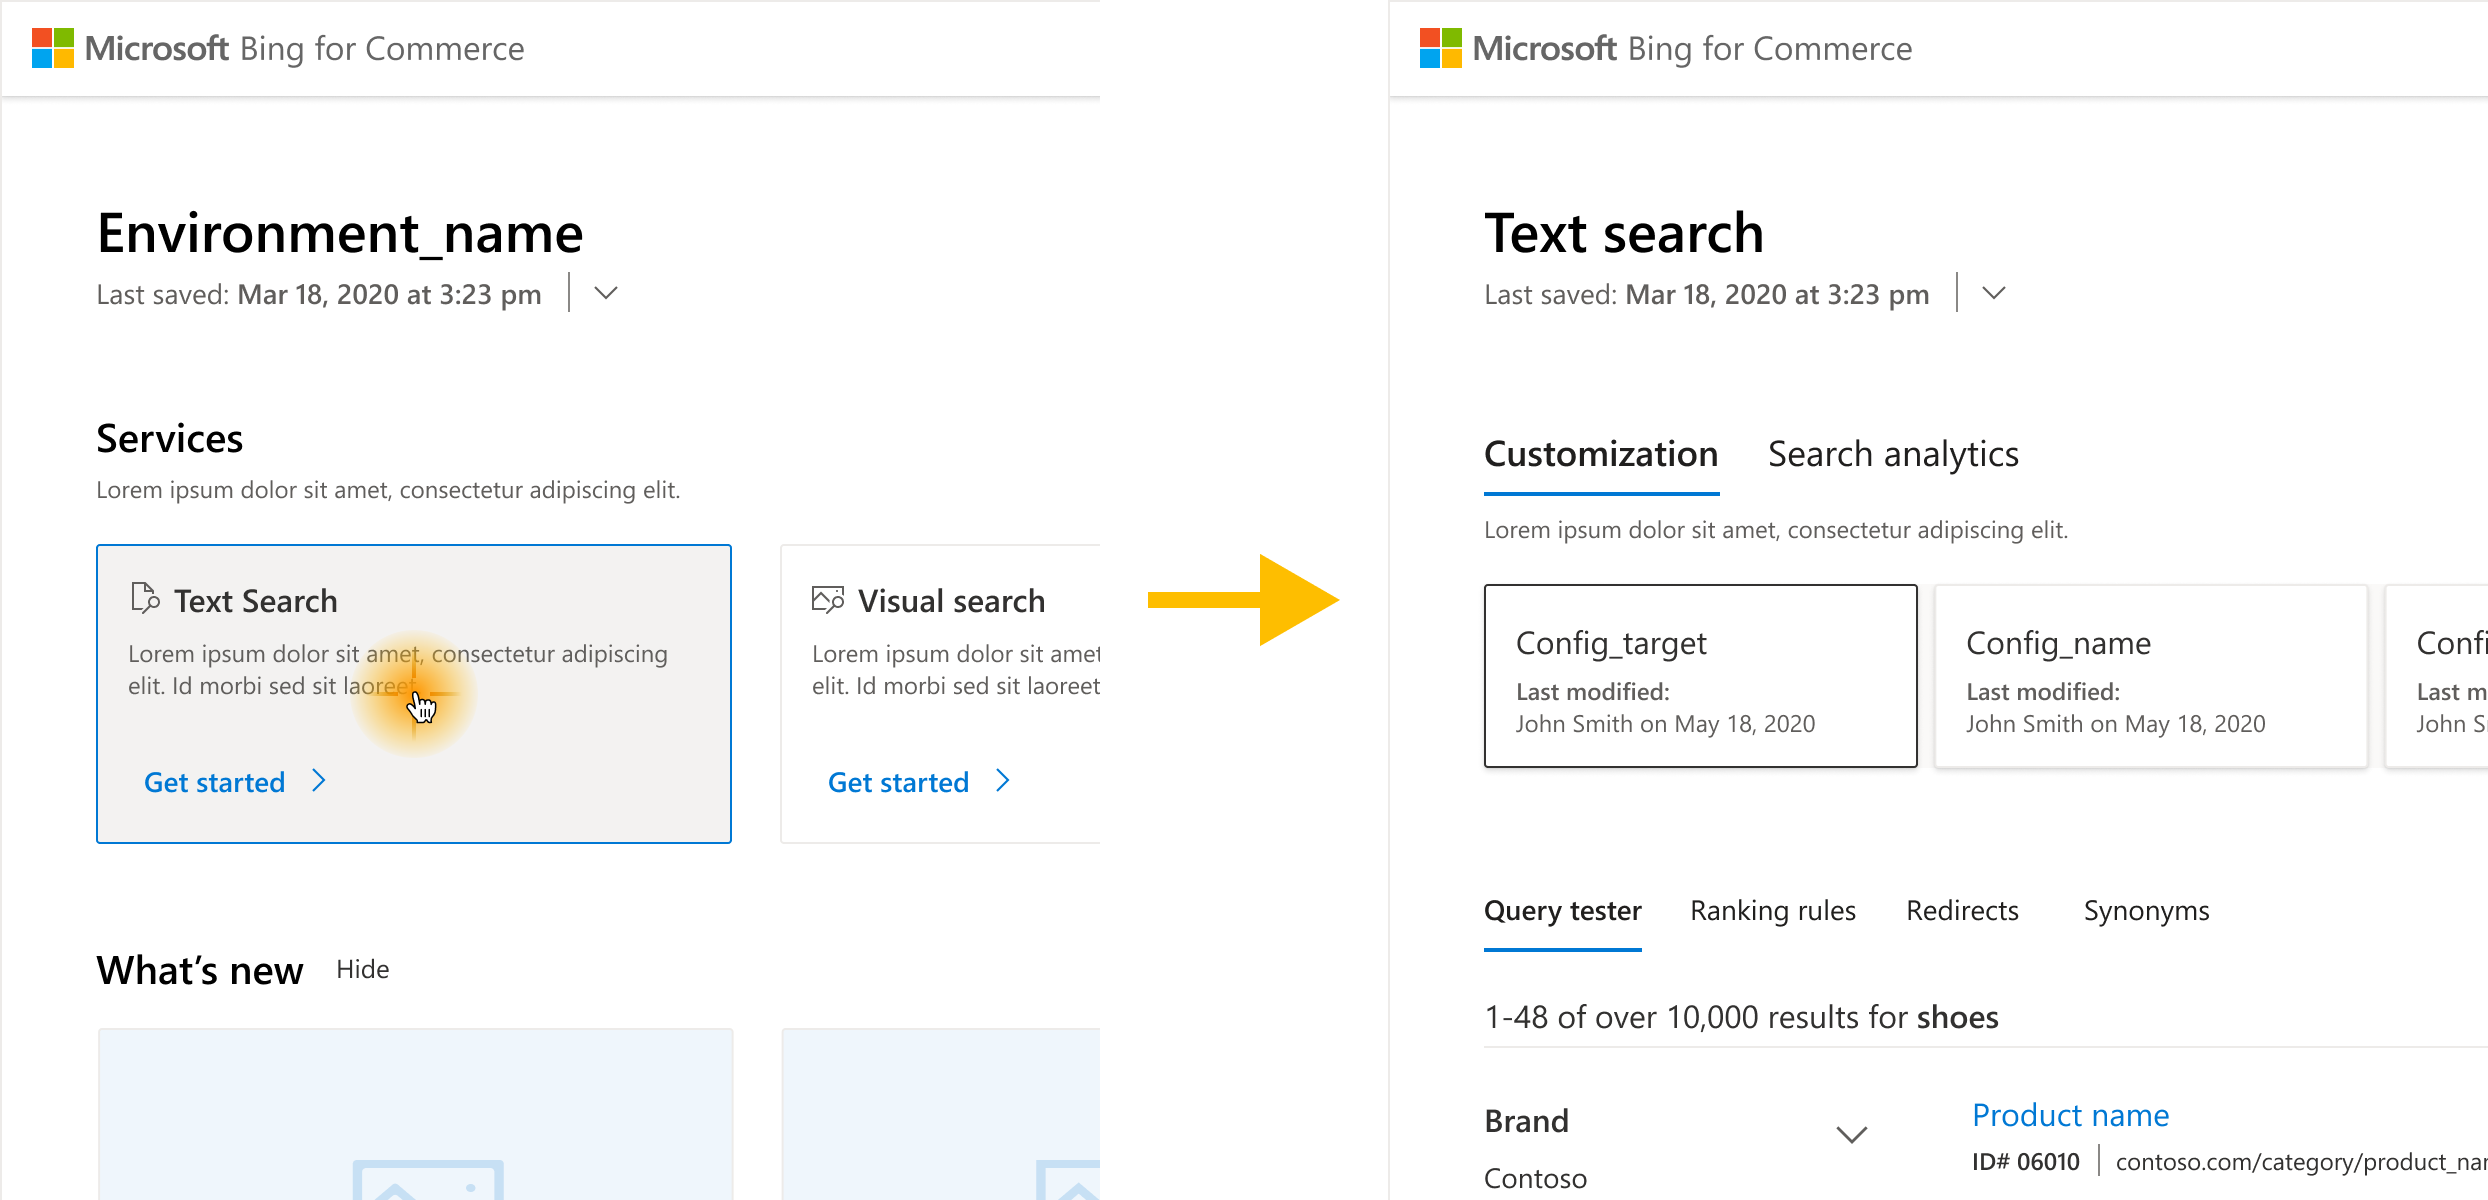Click Microsoft Bing for Commerce title in left panel
This screenshot has width=2488, height=1200.
point(305,48)
